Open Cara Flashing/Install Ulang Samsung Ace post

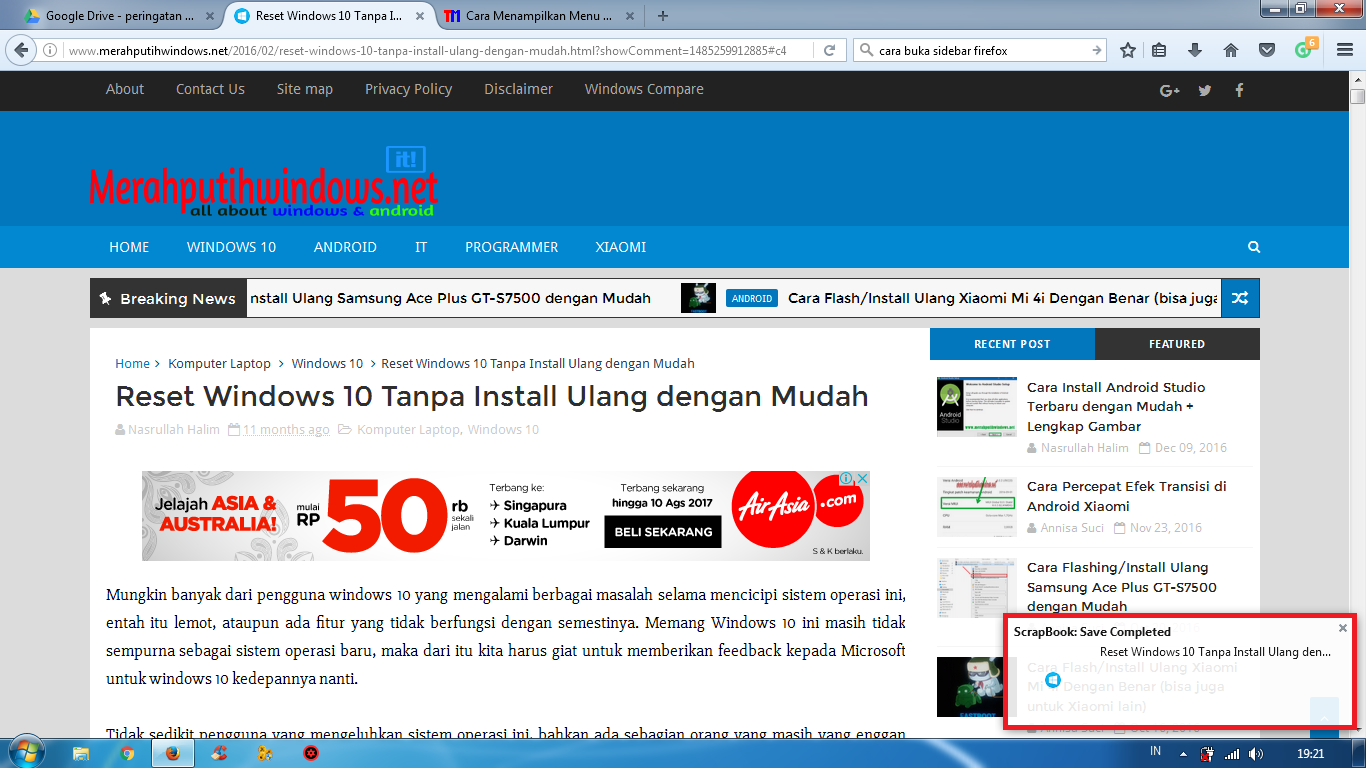tap(1122, 587)
